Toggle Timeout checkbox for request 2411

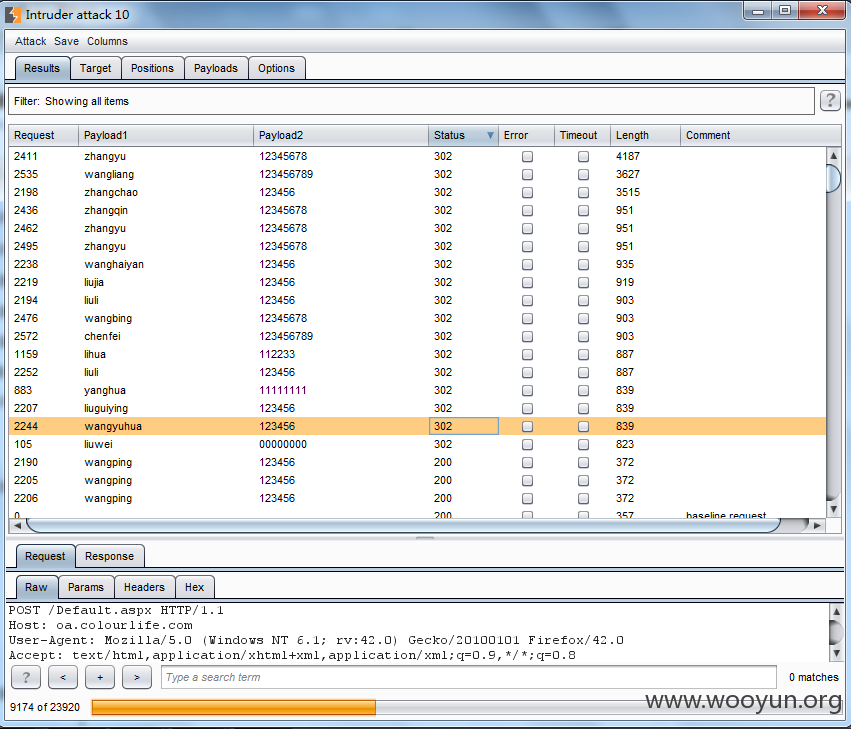(583, 156)
